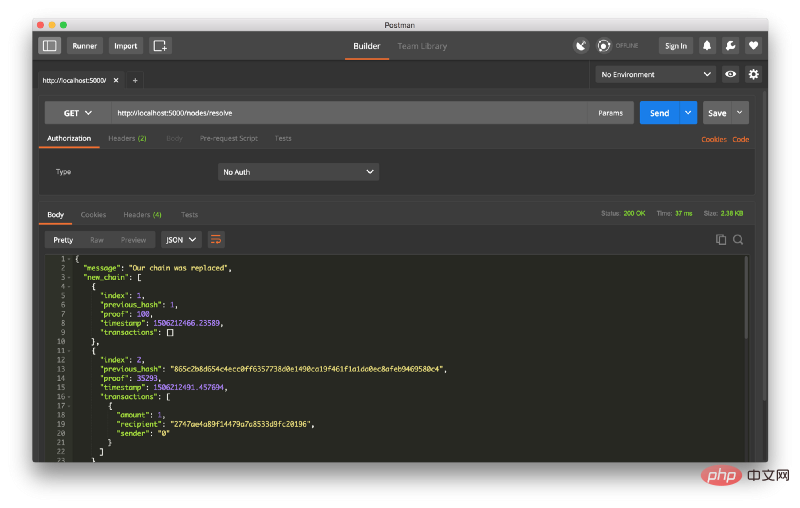This screenshot has width=800, height=508.
Task: Collapse transactions array at line 16
Action: [x=69, y=397]
